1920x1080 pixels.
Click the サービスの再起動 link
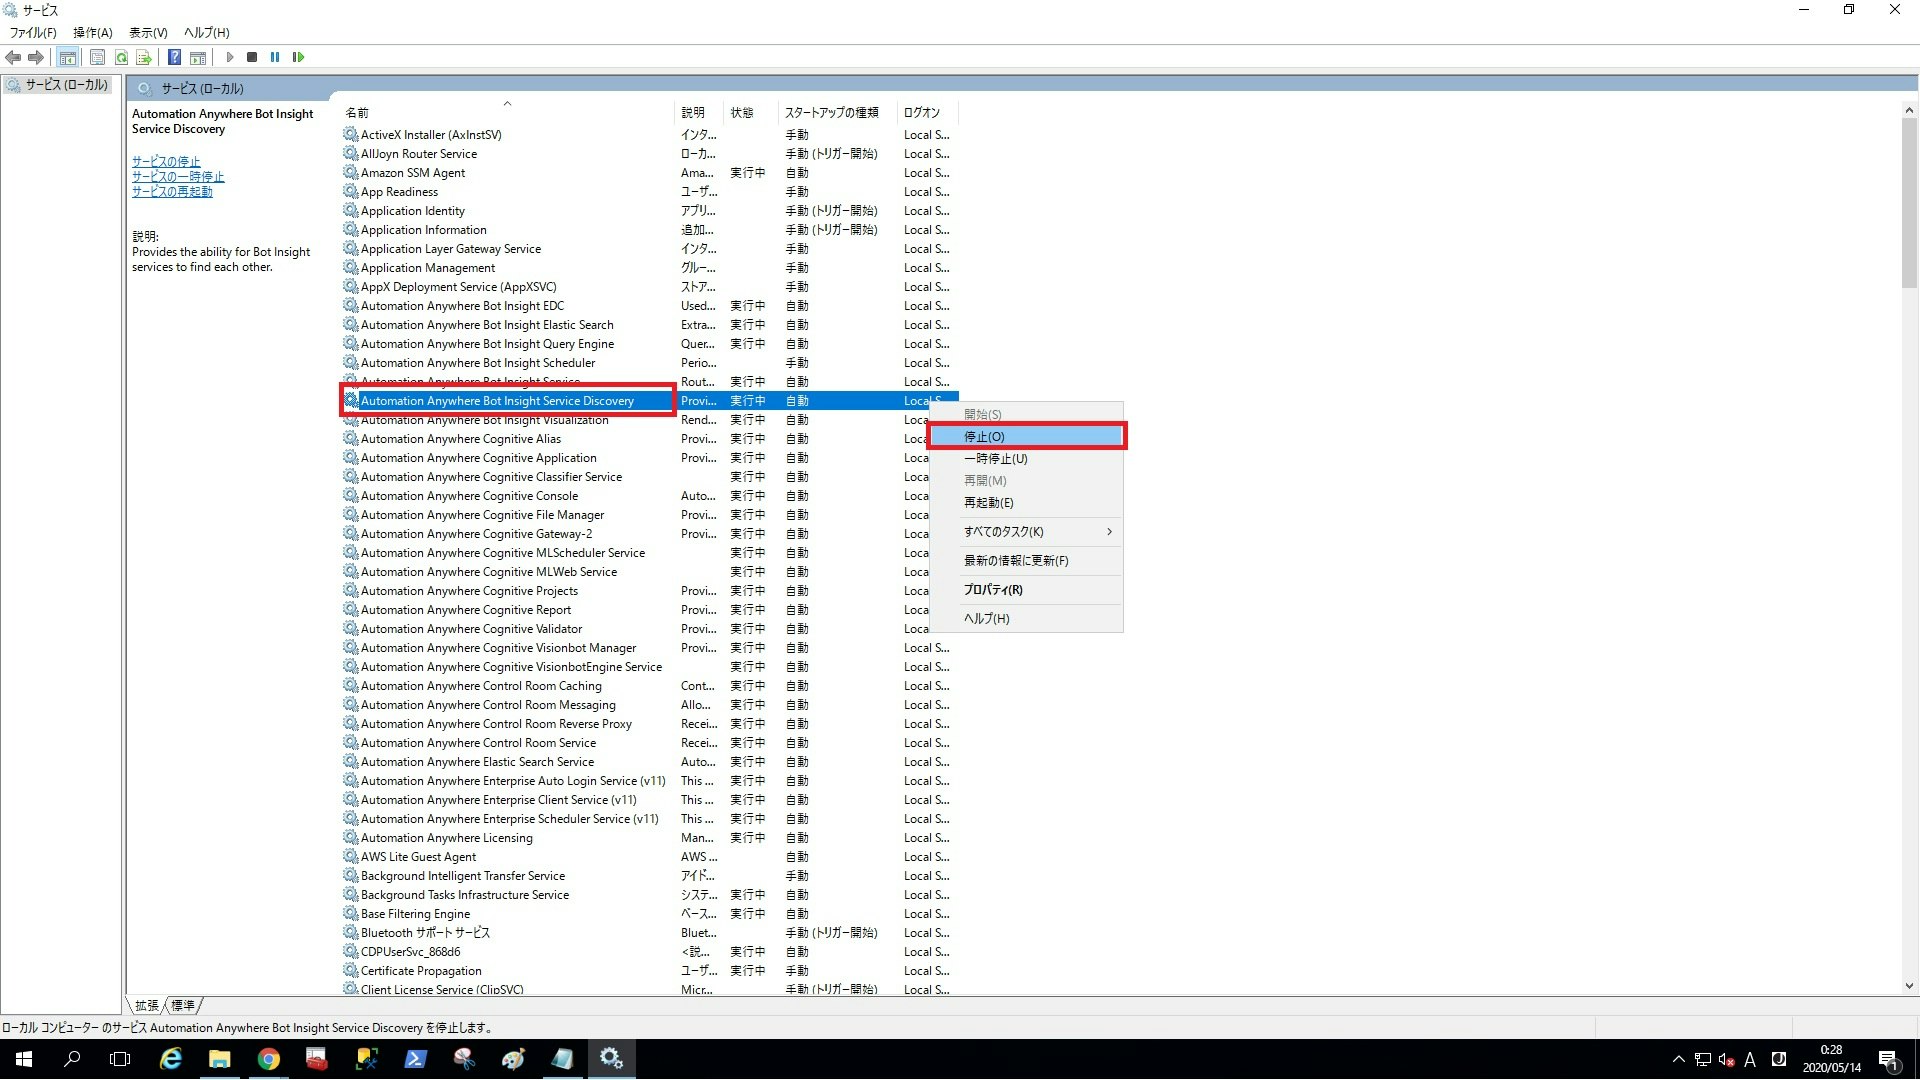tap(172, 192)
